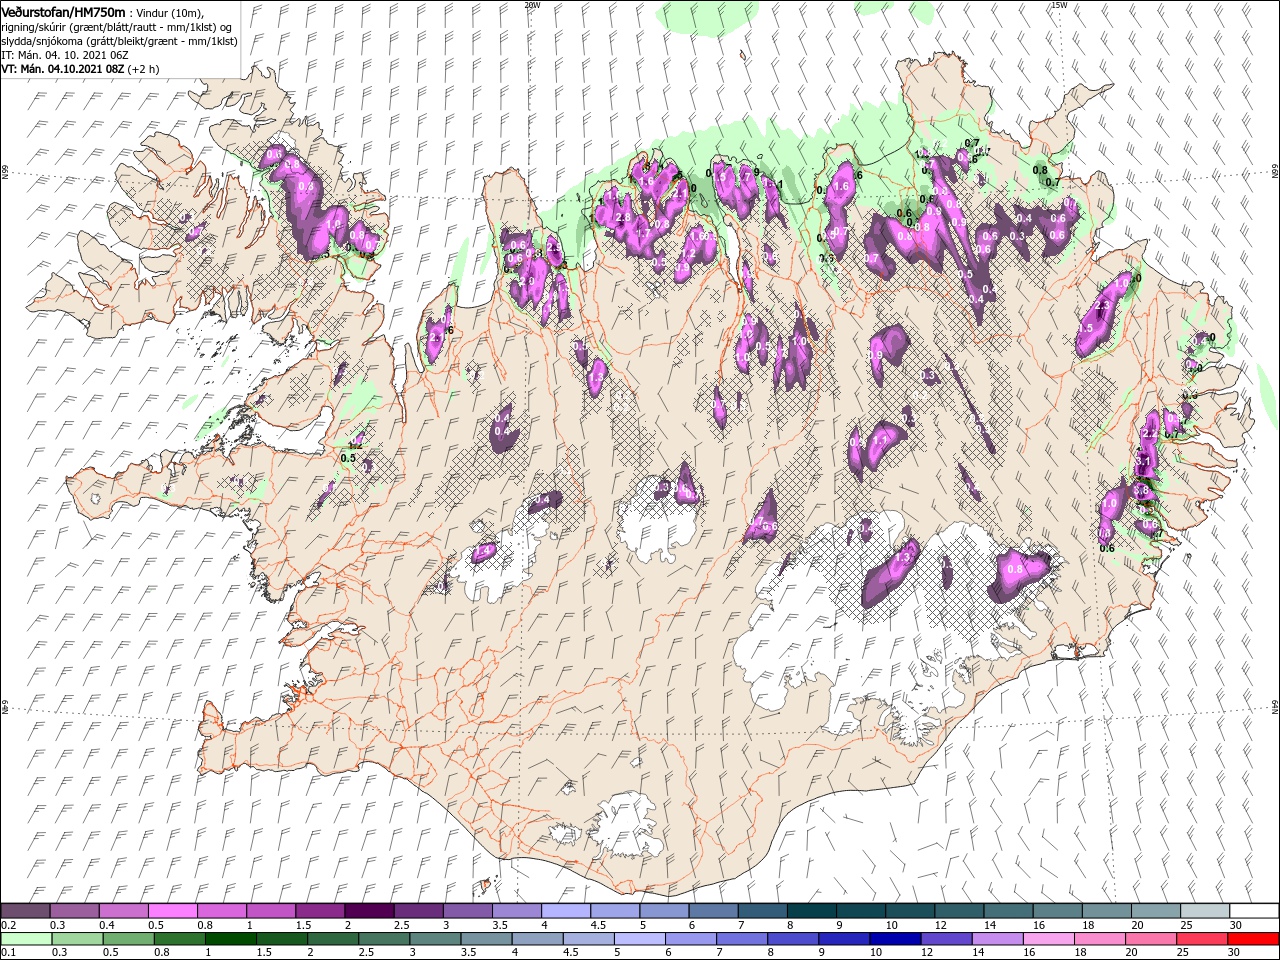Click the 'slydda/snjókoma' legend description line
Image resolution: width=1280 pixels, height=960 pixels.
click(119, 42)
